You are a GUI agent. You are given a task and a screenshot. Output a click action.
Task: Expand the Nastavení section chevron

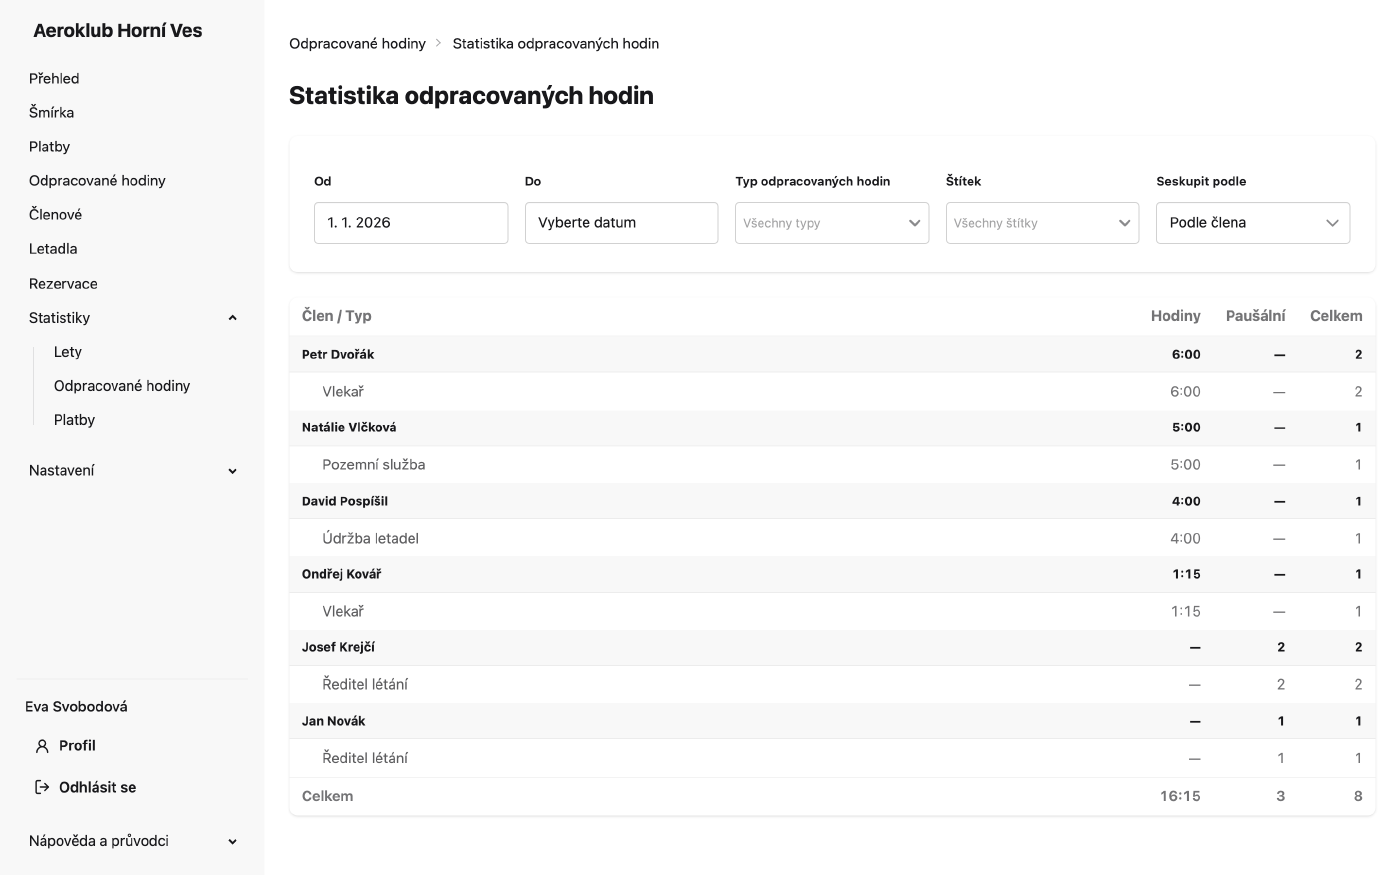(232, 471)
